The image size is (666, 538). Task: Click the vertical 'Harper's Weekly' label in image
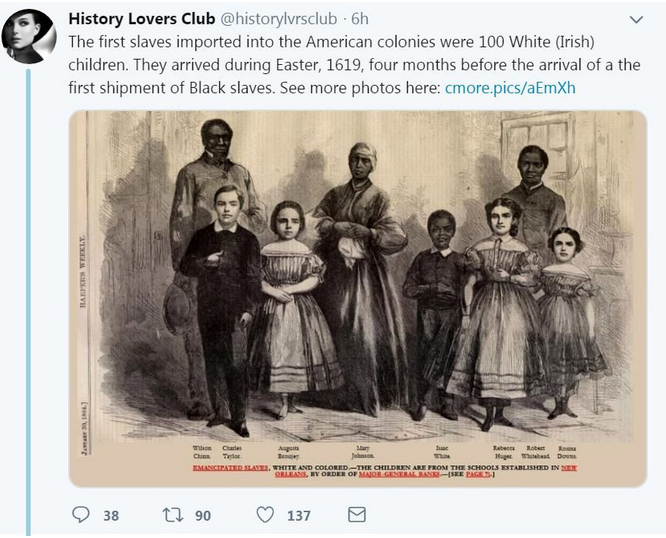click(83, 270)
